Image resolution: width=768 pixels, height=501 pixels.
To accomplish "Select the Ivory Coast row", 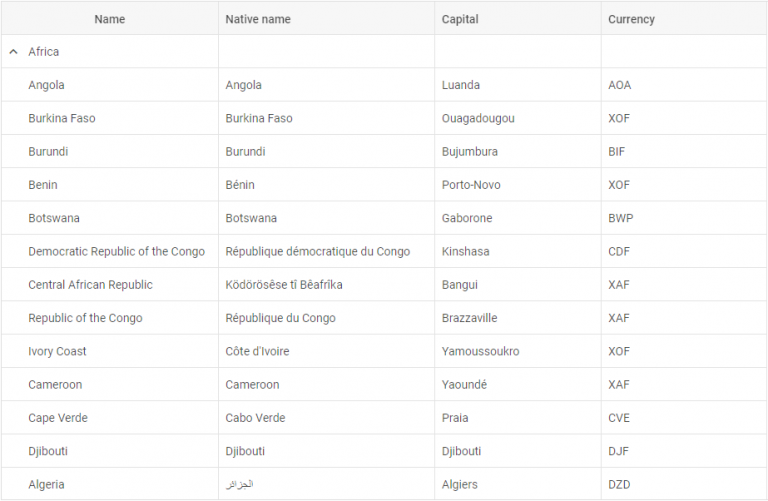I will point(384,351).
